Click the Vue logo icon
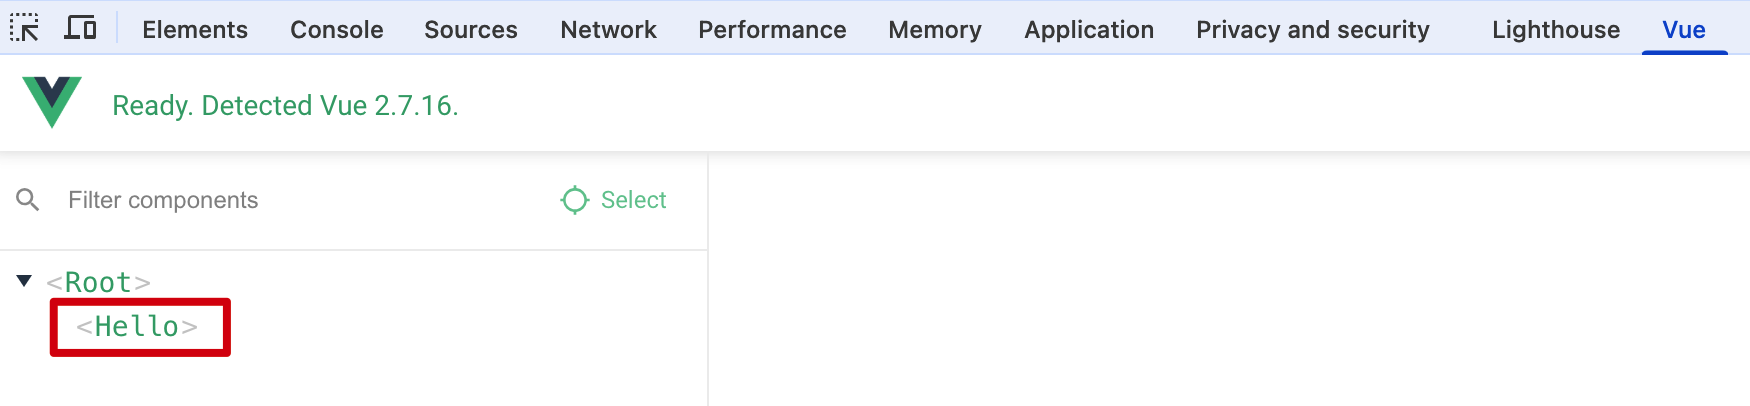This screenshot has width=1750, height=406. (x=52, y=103)
